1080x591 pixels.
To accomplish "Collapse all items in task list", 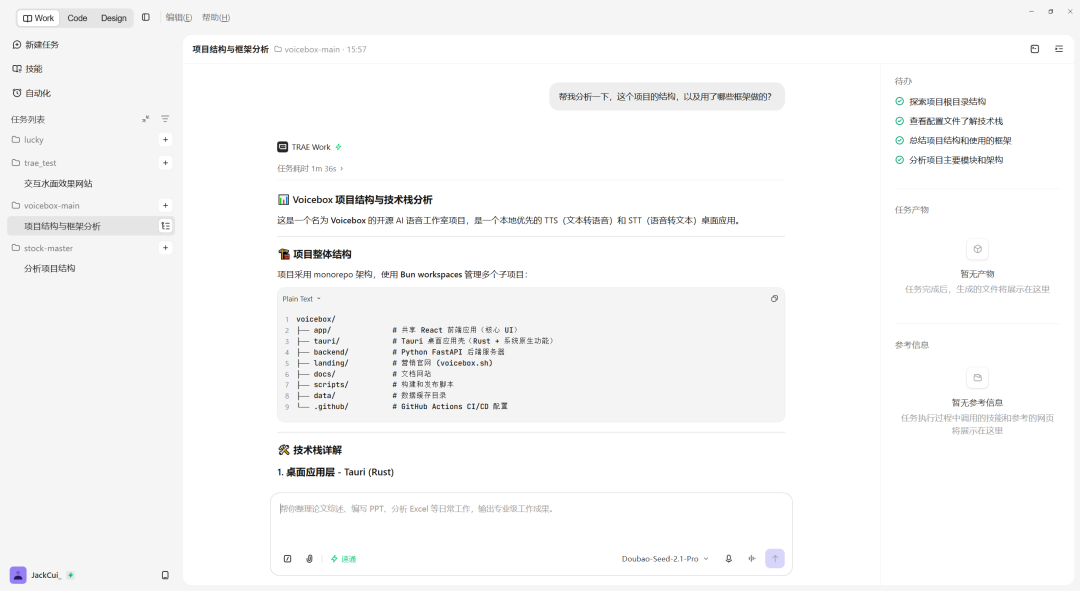I will coord(146,119).
